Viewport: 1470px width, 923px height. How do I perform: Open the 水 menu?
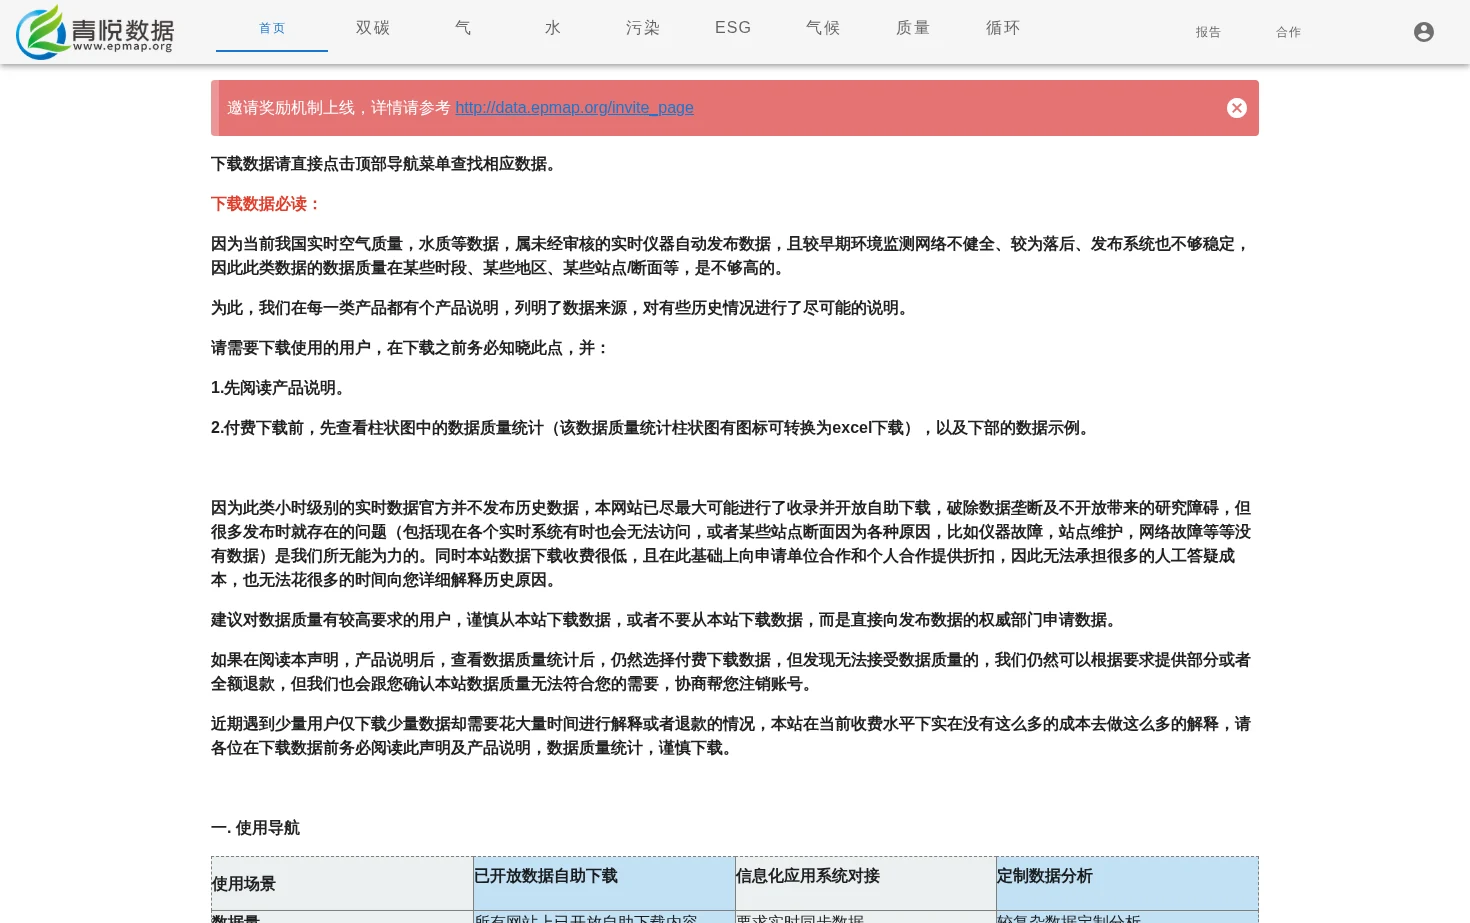553,28
